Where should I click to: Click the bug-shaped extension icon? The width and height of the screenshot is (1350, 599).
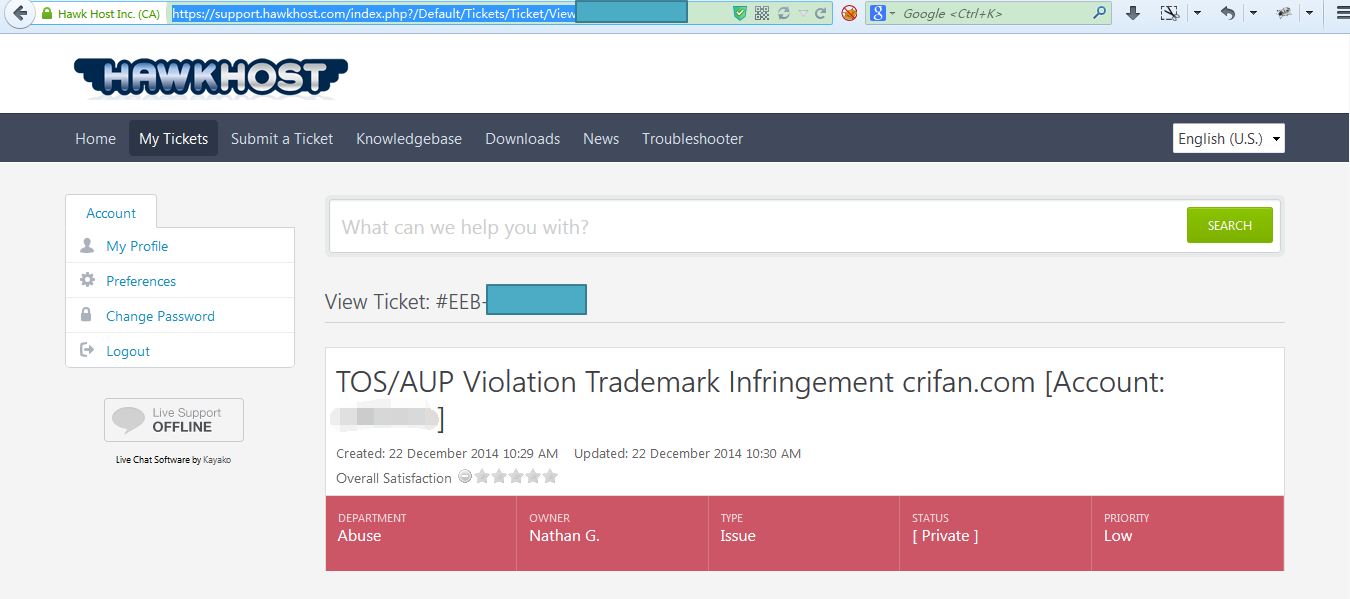click(x=1285, y=14)
